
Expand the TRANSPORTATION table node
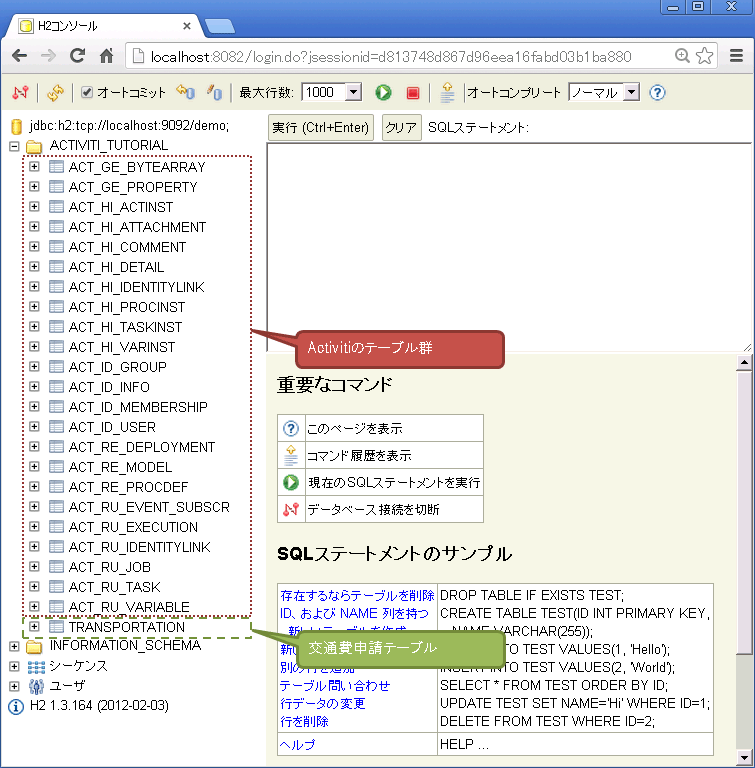point(34,626)
